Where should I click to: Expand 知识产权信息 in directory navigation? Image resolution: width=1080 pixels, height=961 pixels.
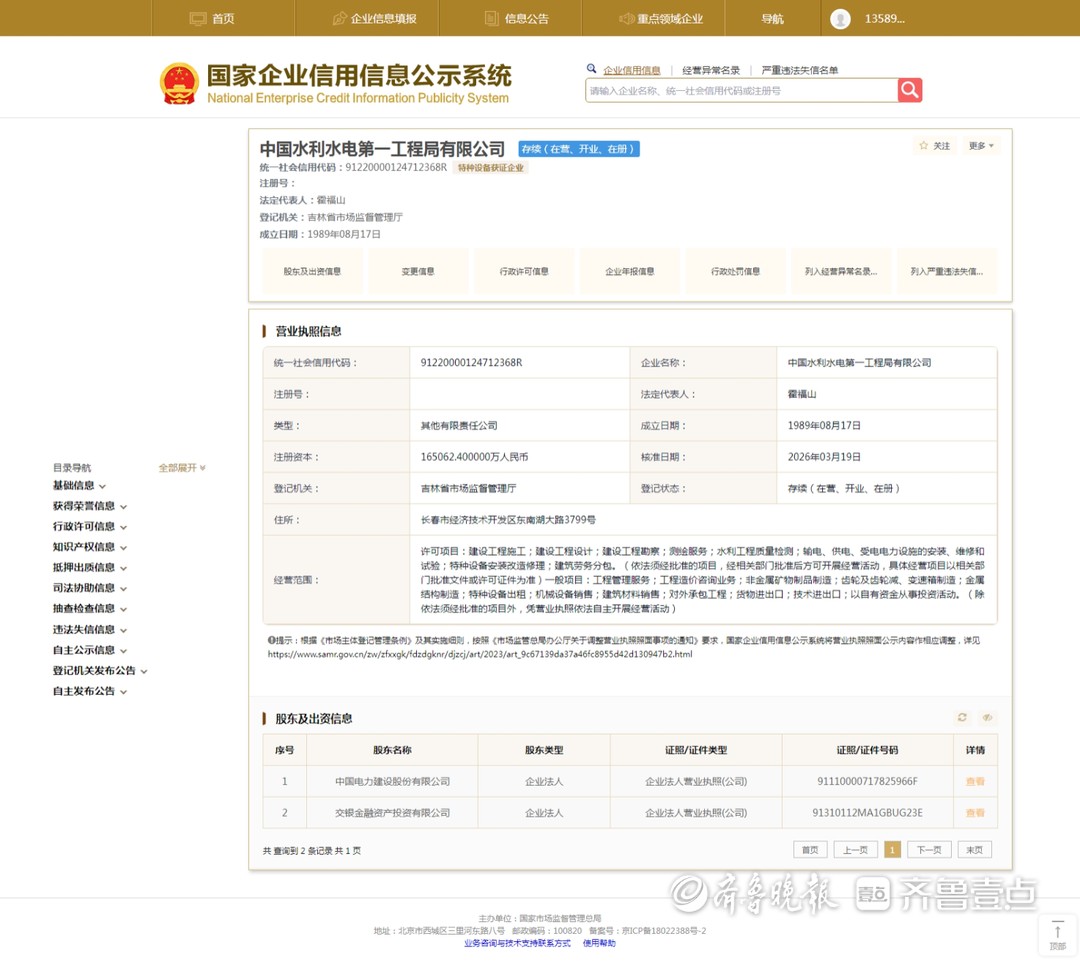90,548
